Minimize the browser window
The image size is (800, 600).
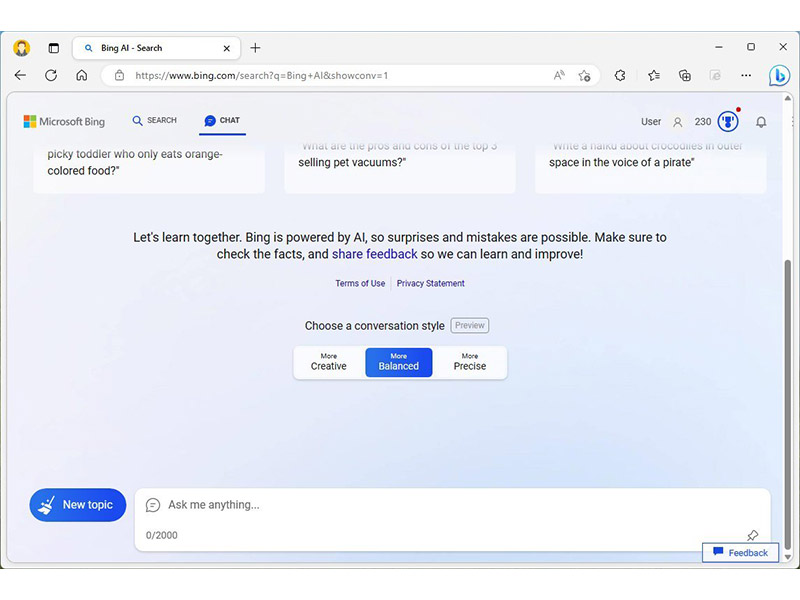(719, 47)
